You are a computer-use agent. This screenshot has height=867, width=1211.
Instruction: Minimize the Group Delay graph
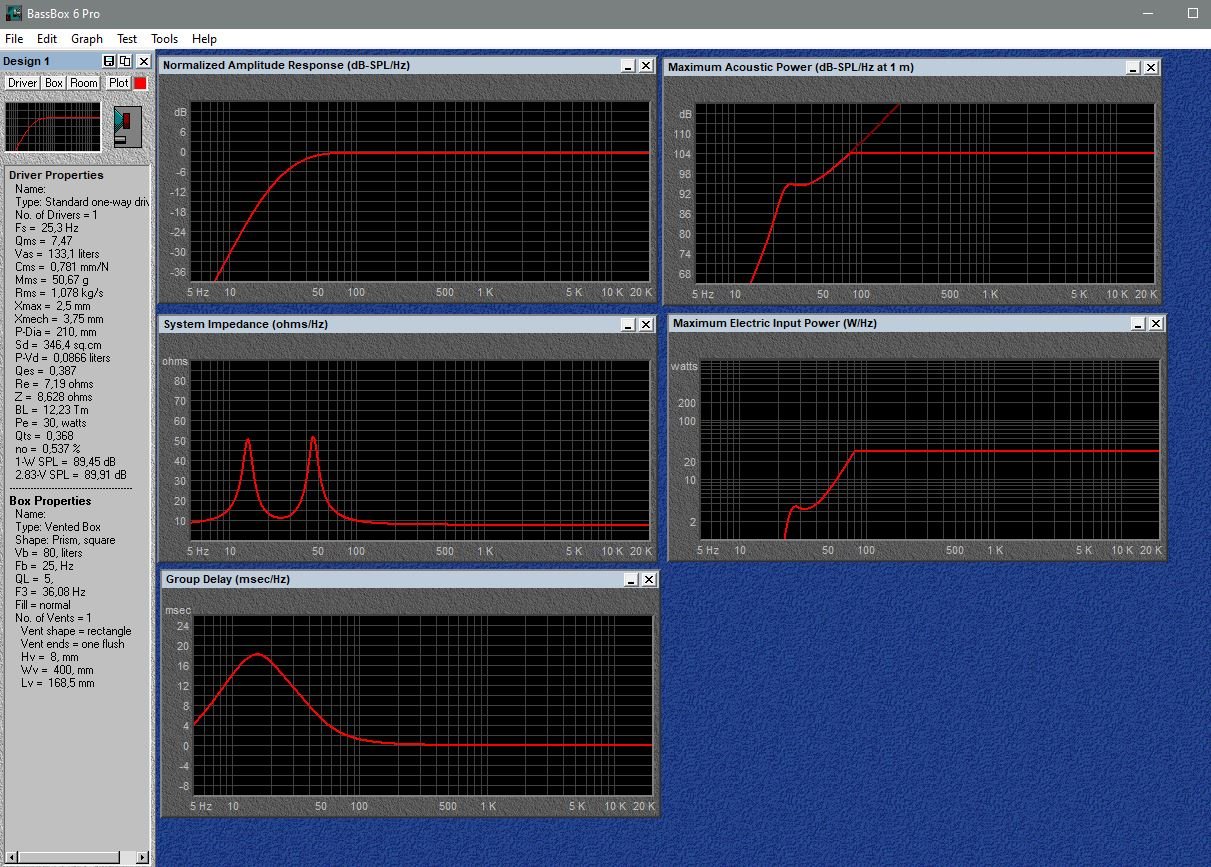click(631, 580)
